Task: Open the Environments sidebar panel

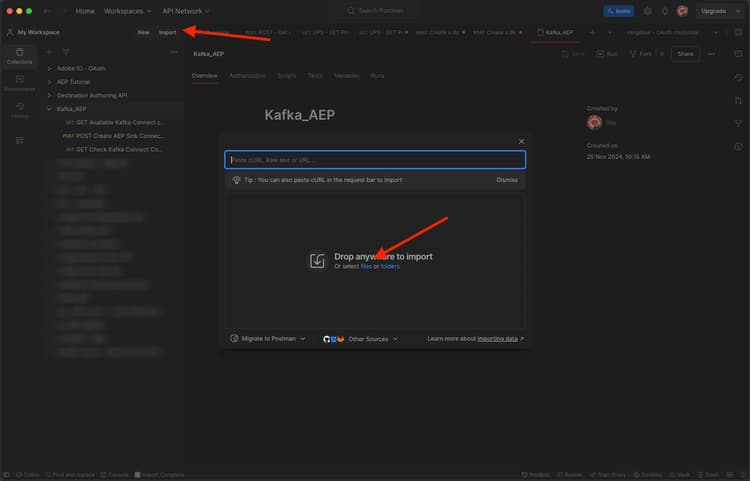Action: 20,83
